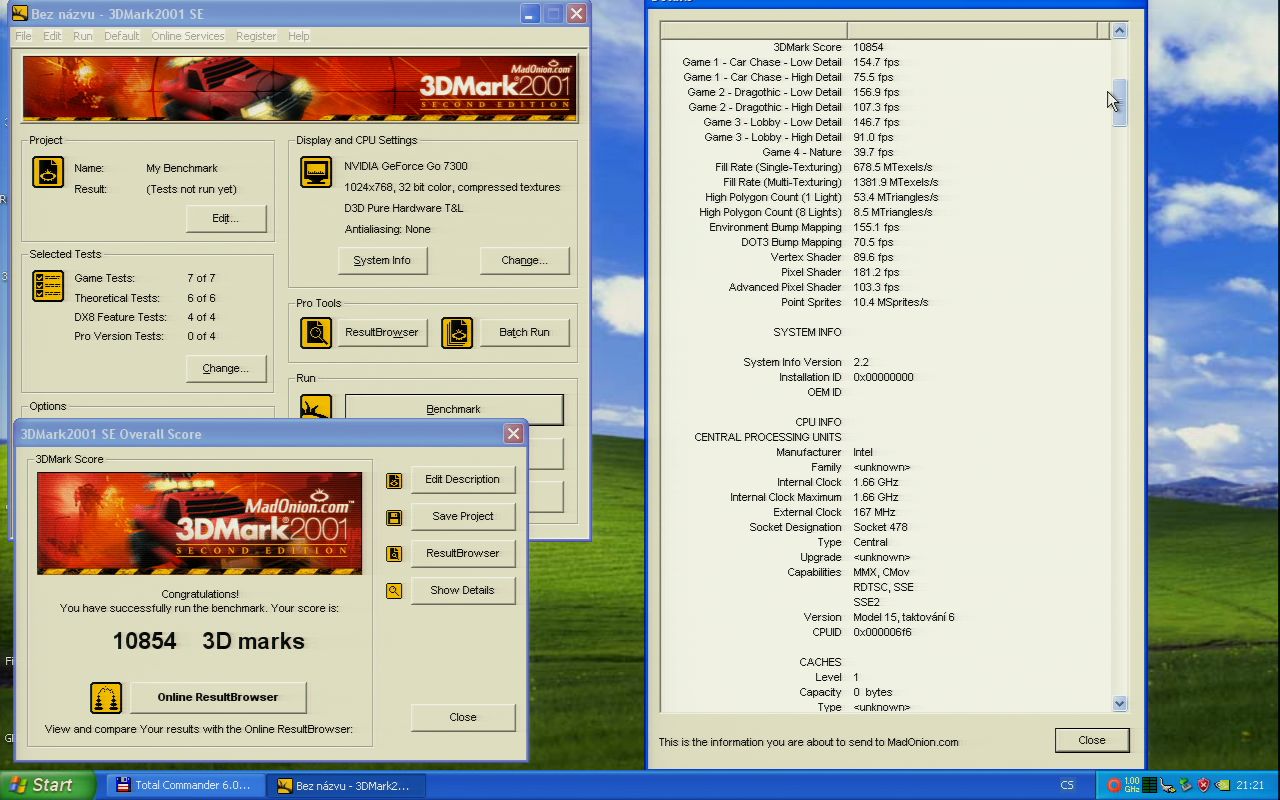Image resolution: width=1280 pixels, height=800 pixels.
Task: Click the Details window vertical scrollbar thumb
Action: [1119, 103]
